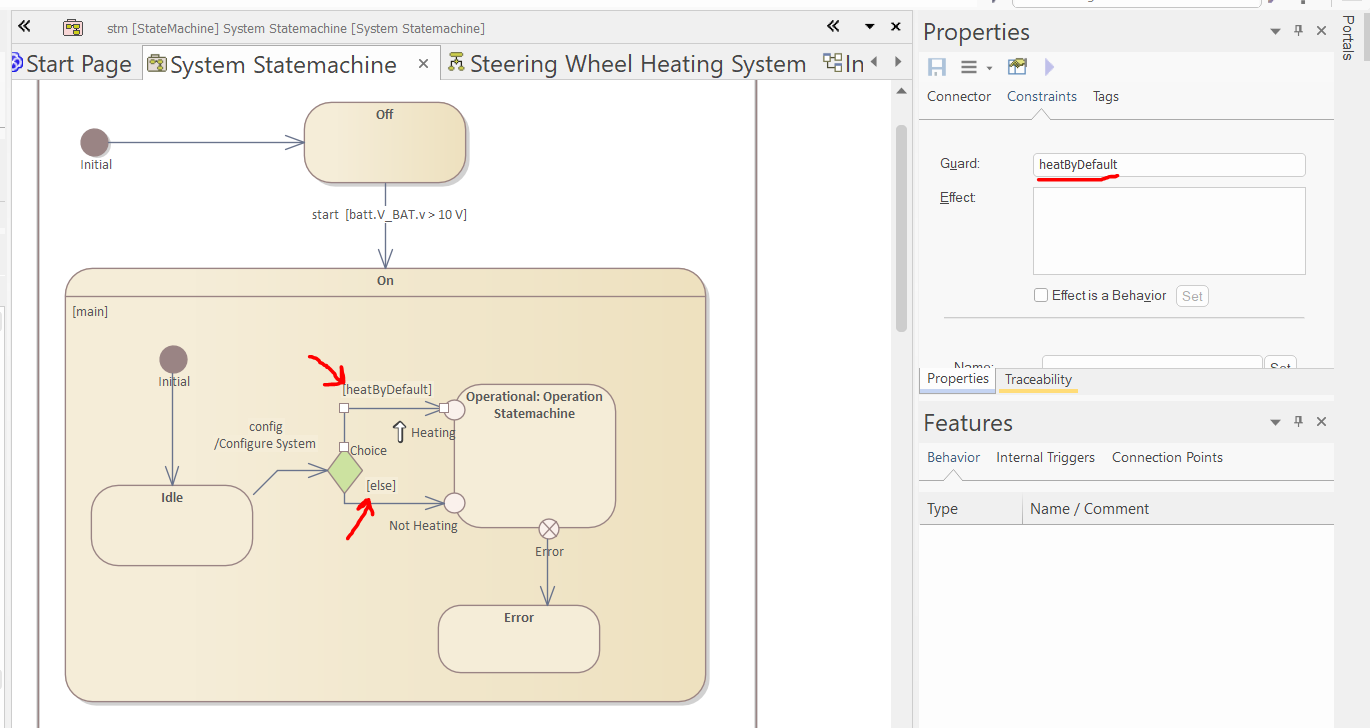This screenshot has height=728, width=1370.
Task: Pin the Features panel
Action: coord(1299,422)
